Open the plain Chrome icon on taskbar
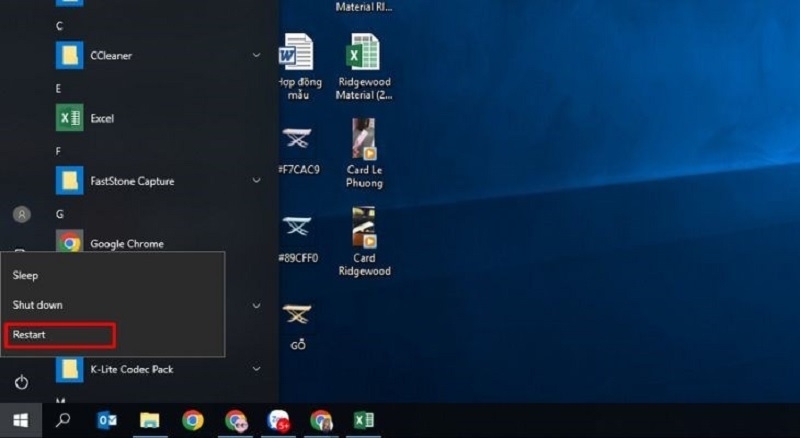Viewport: 800px width, 438px height. (193, 420)
